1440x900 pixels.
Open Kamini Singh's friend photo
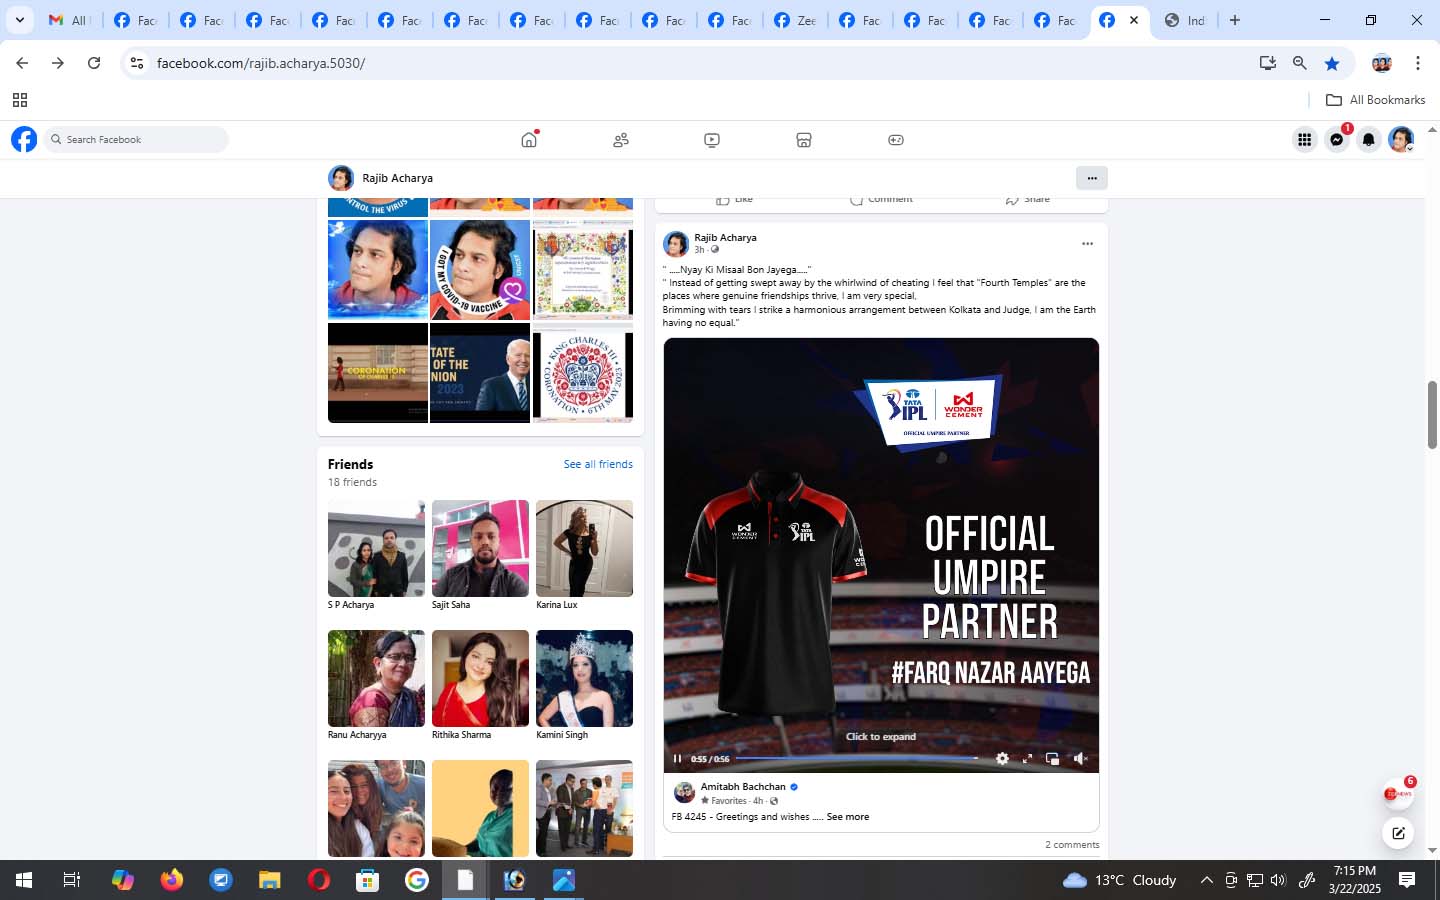pos(584,679)
